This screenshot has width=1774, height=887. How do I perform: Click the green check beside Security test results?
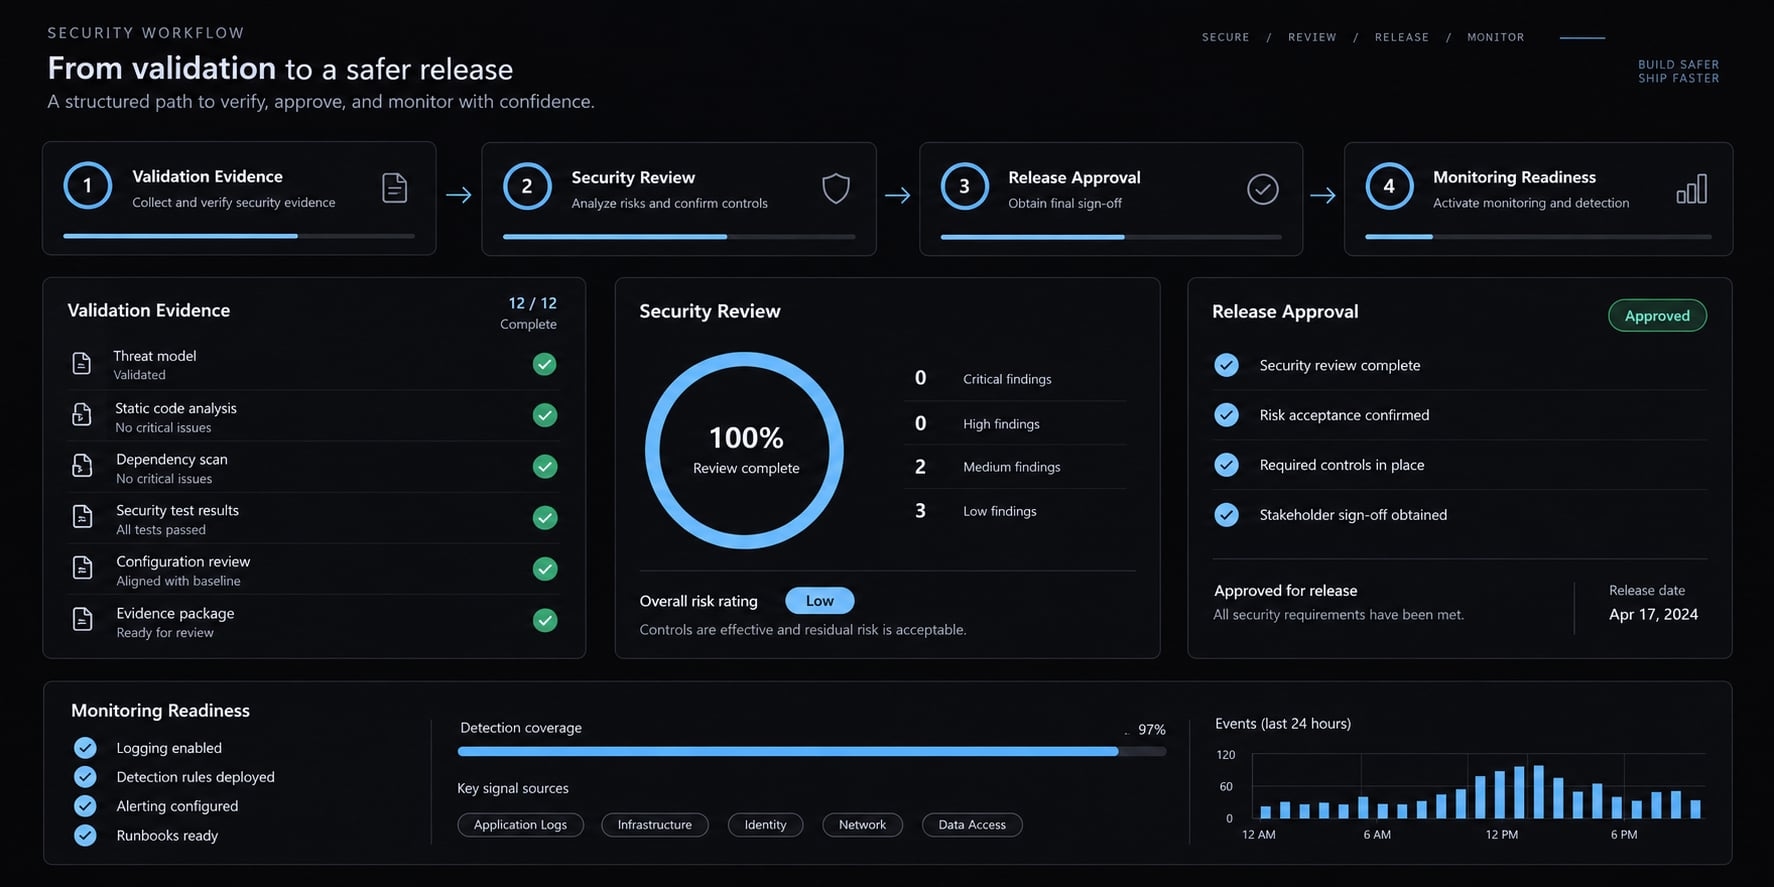545,517
